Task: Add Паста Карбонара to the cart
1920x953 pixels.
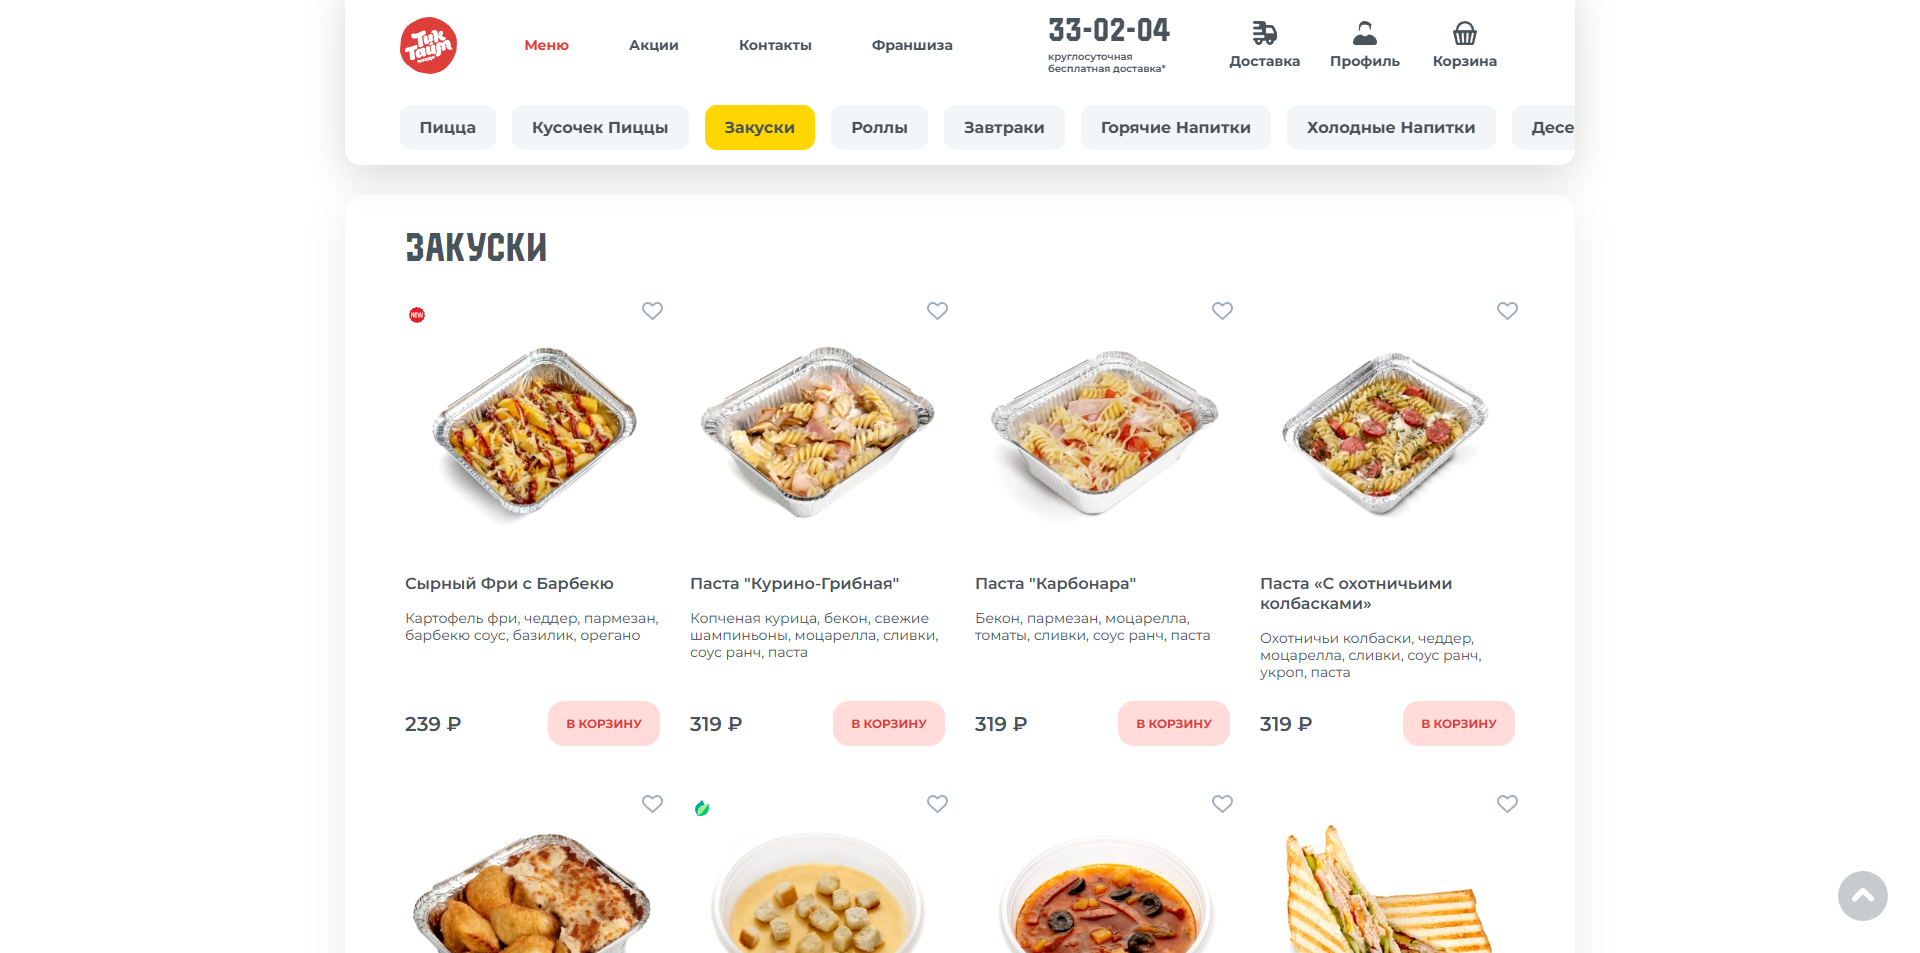Action: (x=1174, y=723)
